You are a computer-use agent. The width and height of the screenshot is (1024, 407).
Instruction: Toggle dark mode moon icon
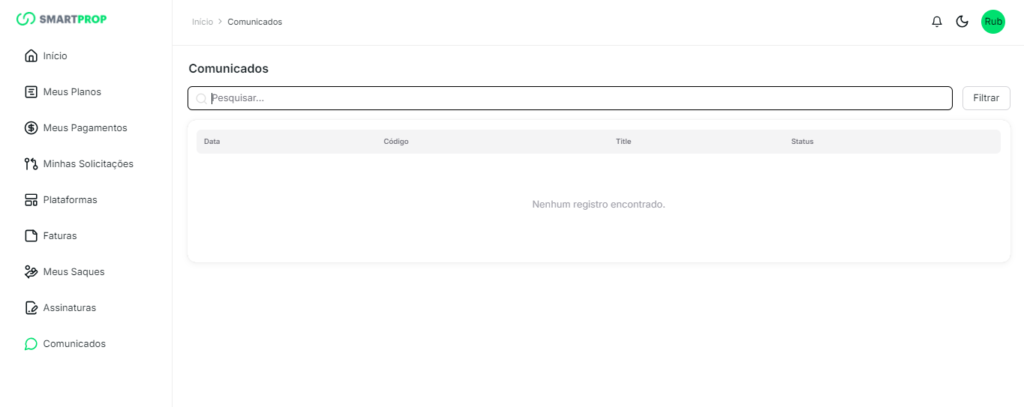click(x=962, y=22)
